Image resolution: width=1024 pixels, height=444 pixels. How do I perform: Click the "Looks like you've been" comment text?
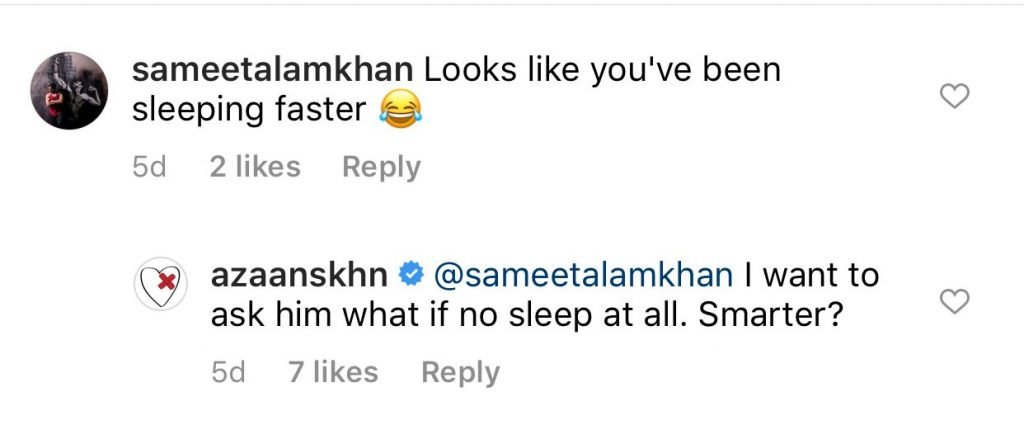click(601, 70)
